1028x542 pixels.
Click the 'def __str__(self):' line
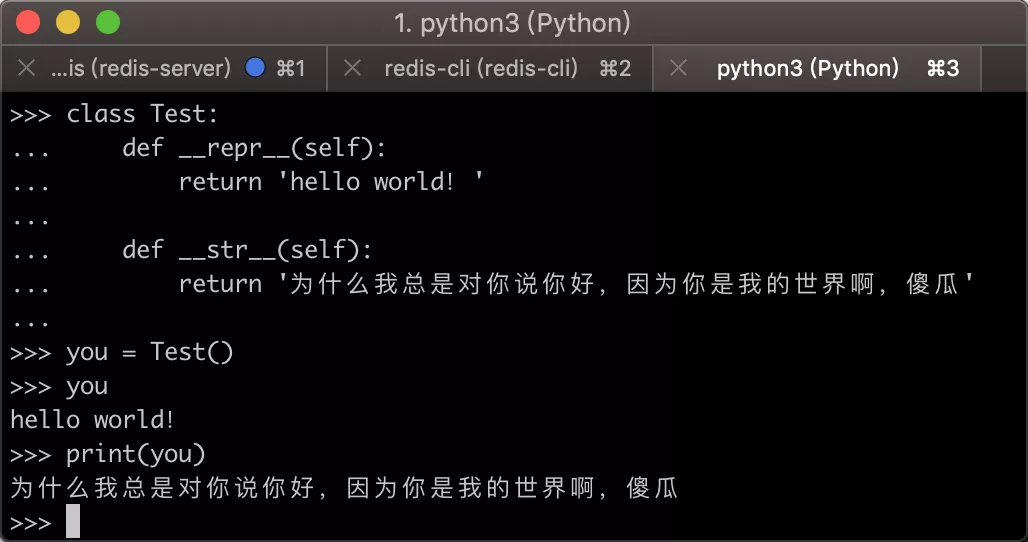(247, 250)
